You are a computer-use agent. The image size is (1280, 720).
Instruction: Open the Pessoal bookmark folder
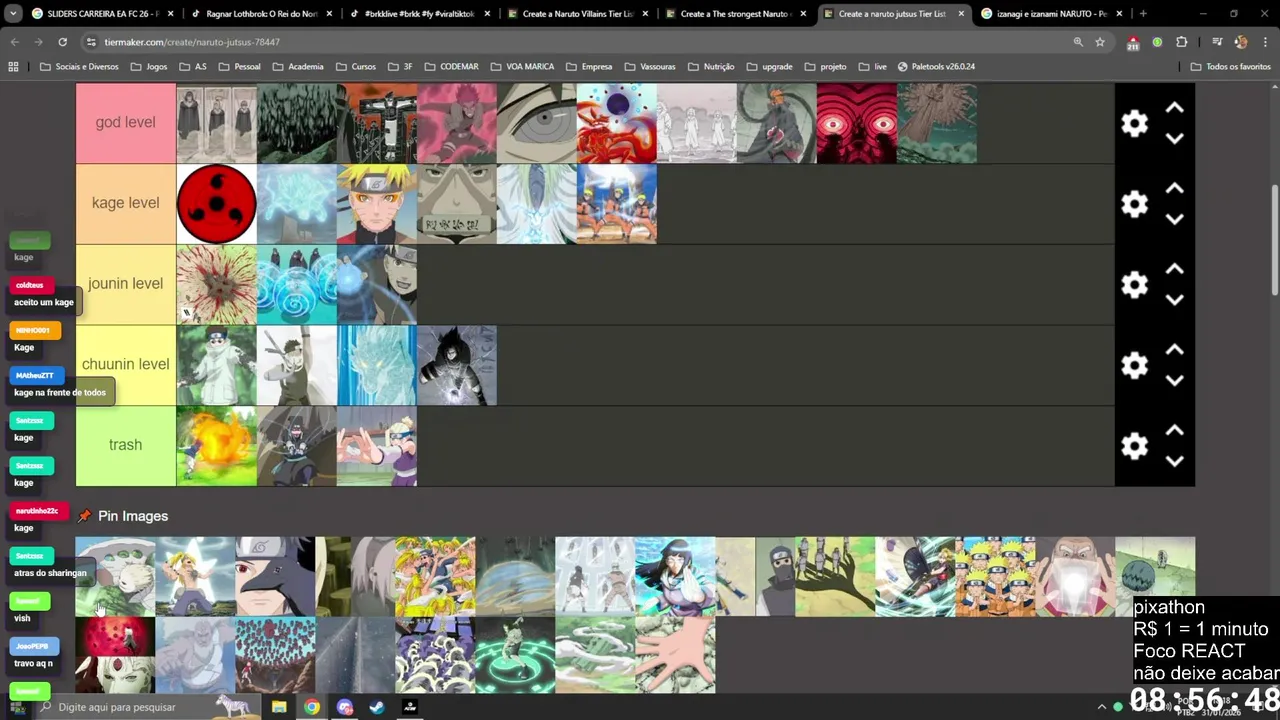pos(239,67)
